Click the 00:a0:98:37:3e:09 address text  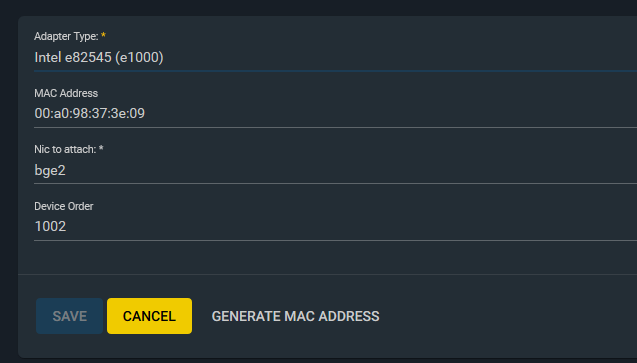pos(89,113)
